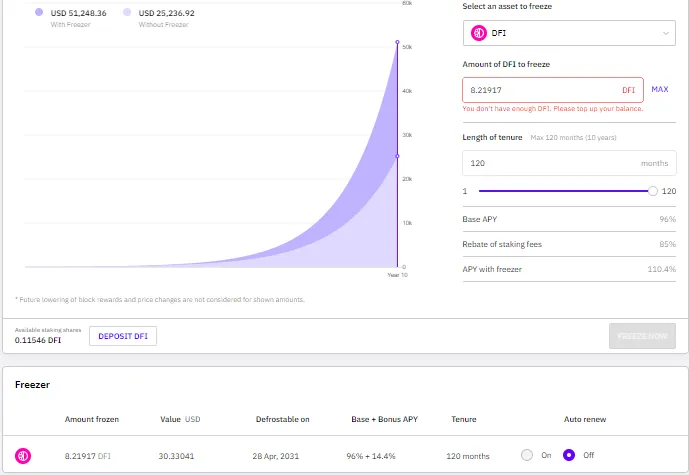Click the 'Defrostable on' column header
Screen dimensions: 689x475
(x=283, y=419)
